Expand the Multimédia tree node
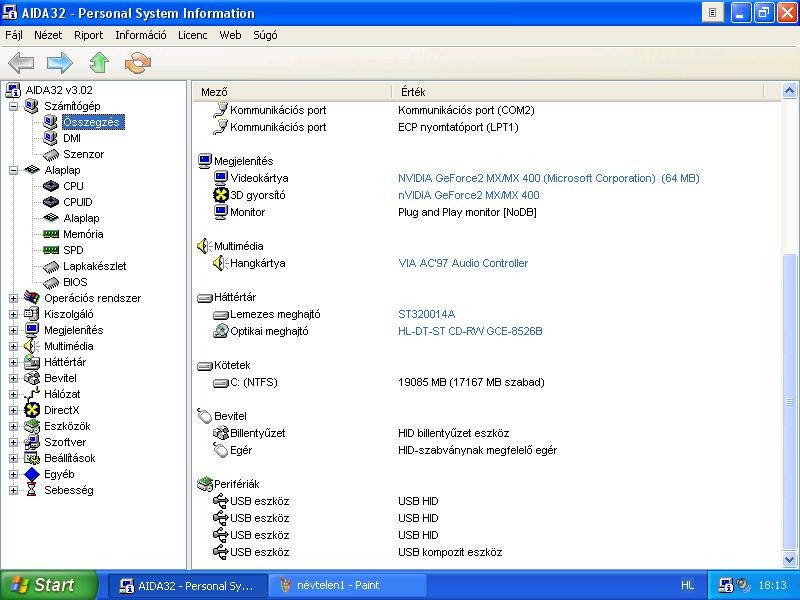The image size is (800, 600). pyautogui.click(x=13, y=346)
